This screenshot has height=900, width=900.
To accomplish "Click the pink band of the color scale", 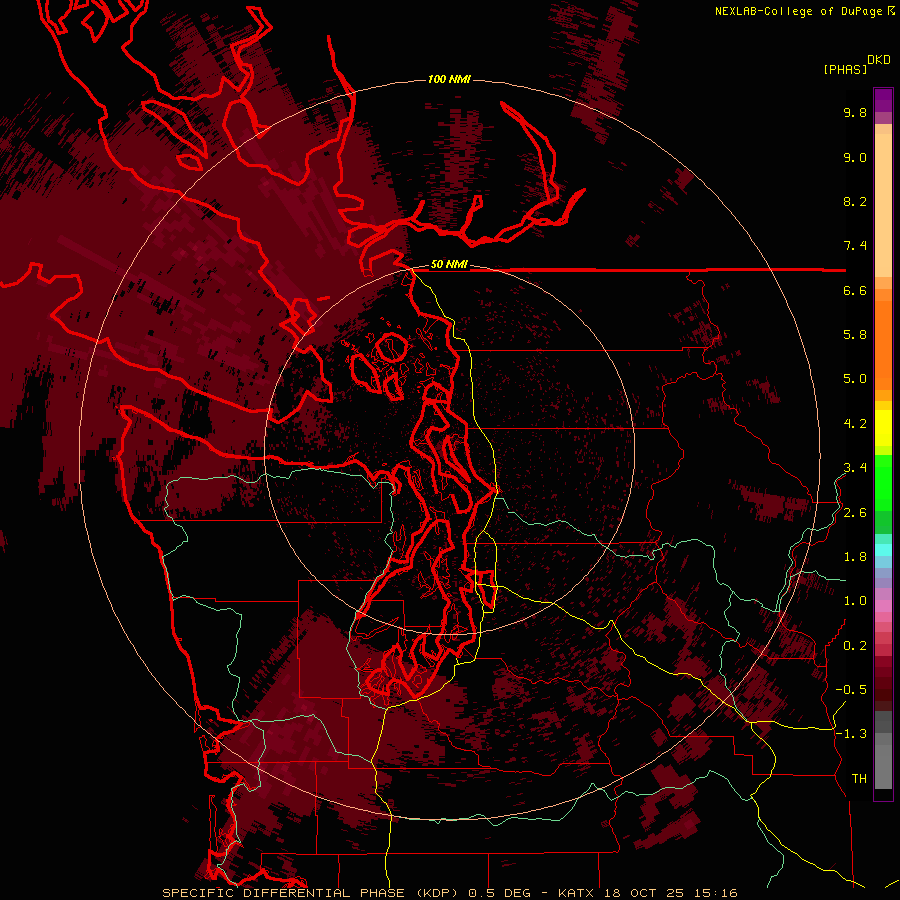I will [x=883, y=606].
